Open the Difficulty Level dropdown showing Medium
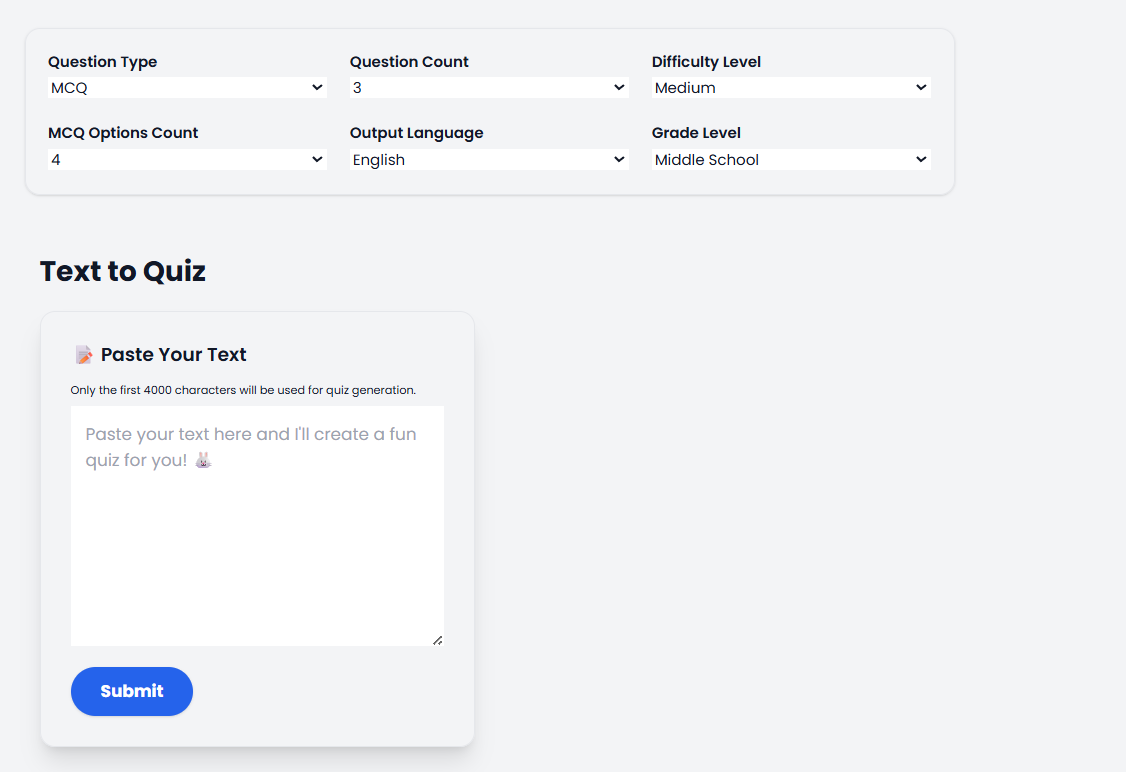Viewport: 1126px width, 772px height. tap(791, 88)
